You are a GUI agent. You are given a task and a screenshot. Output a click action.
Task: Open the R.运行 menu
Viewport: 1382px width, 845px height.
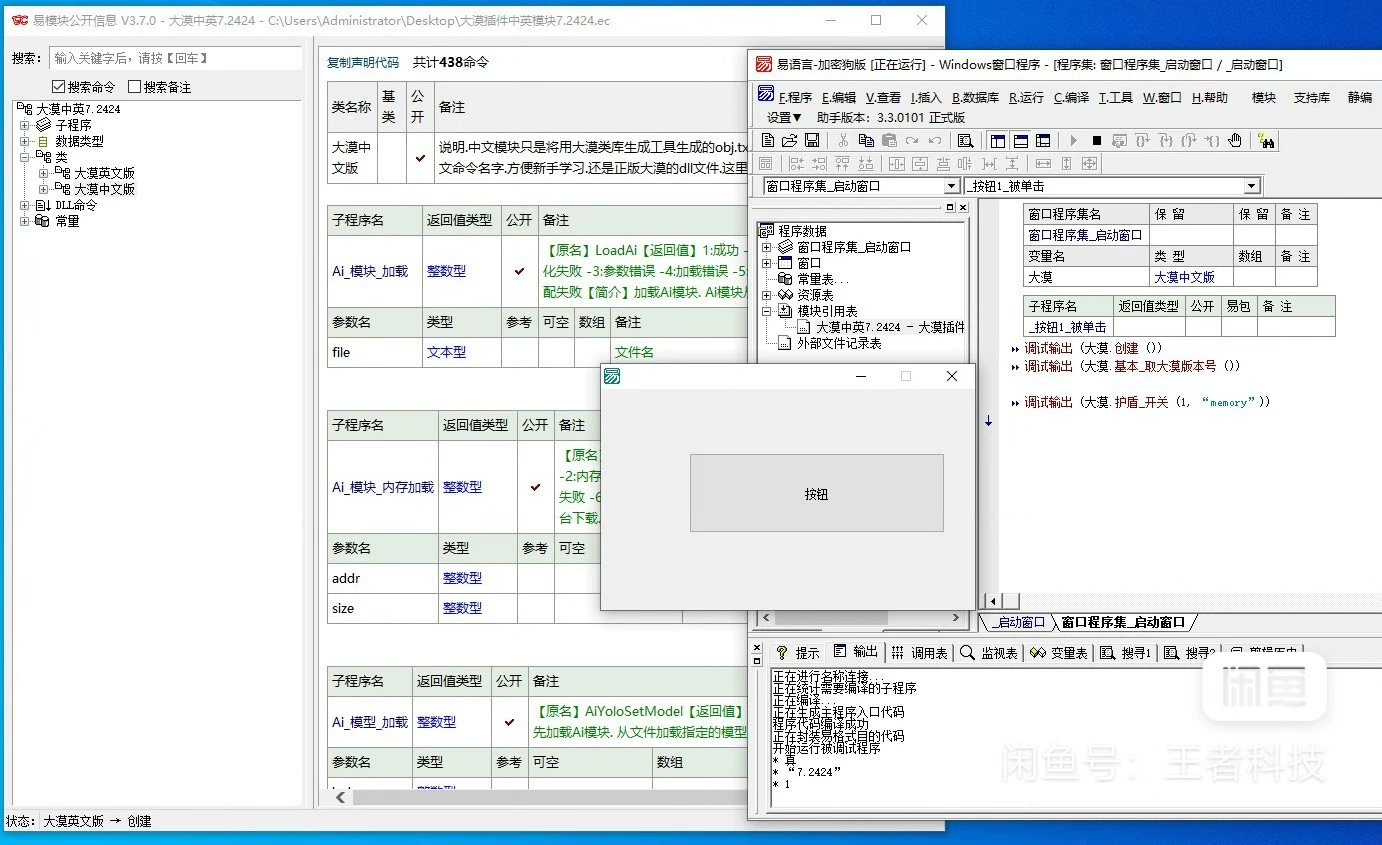click(1026, 97)
